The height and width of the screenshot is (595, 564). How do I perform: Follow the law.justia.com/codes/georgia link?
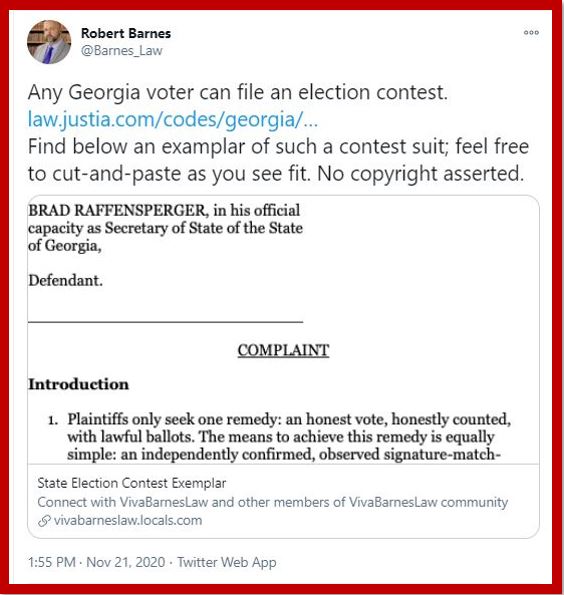pos(173,119)
